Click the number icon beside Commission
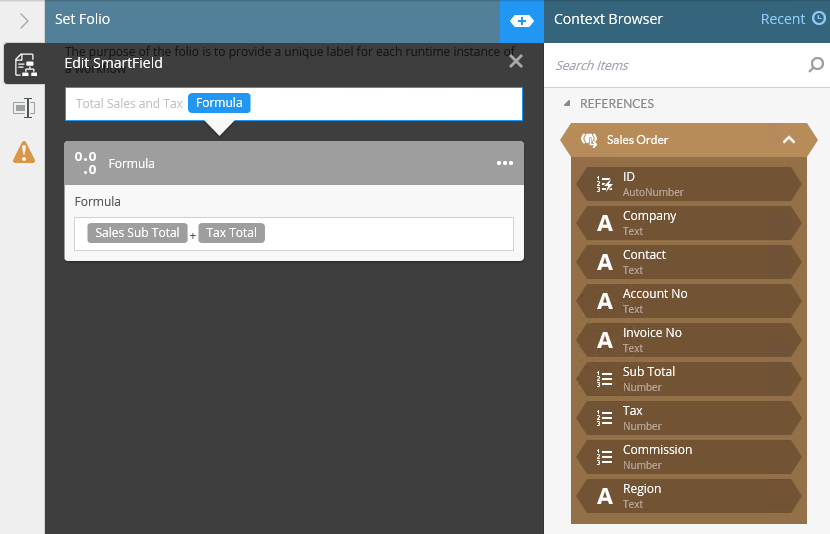 click(x=605, y=457)
